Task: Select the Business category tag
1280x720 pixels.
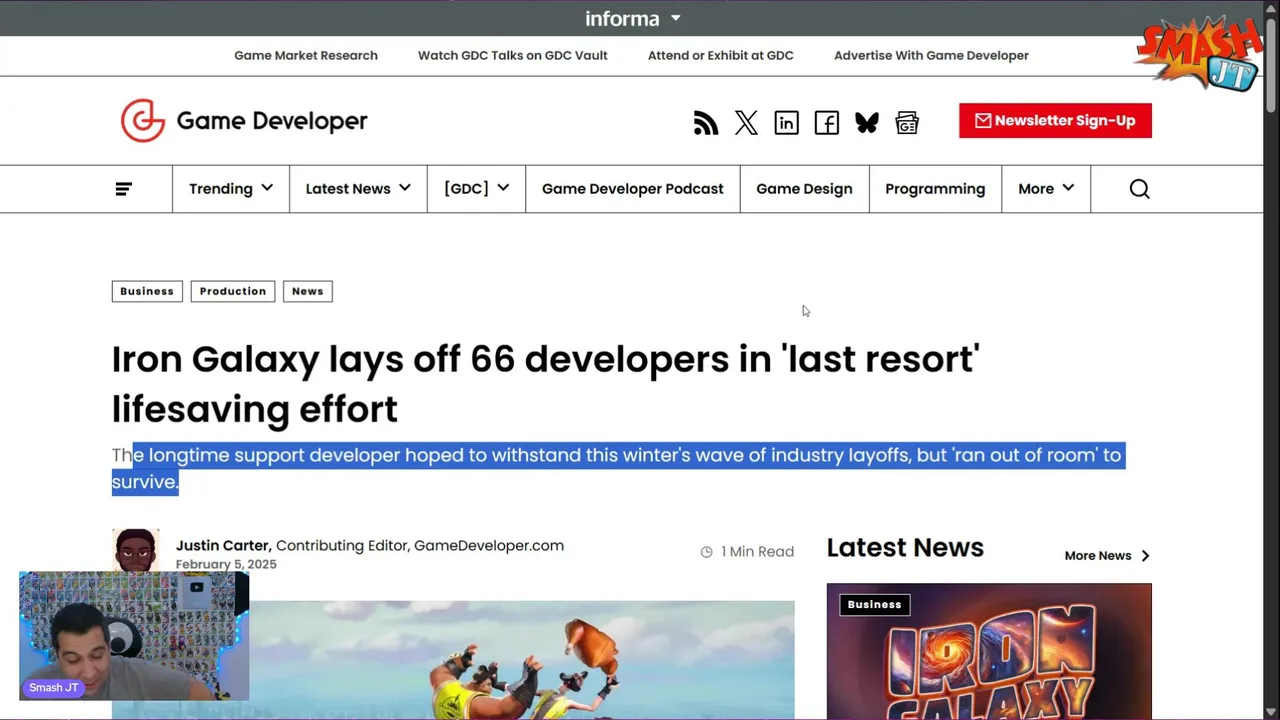Action: pyautogui.click(x=147, y=291)
